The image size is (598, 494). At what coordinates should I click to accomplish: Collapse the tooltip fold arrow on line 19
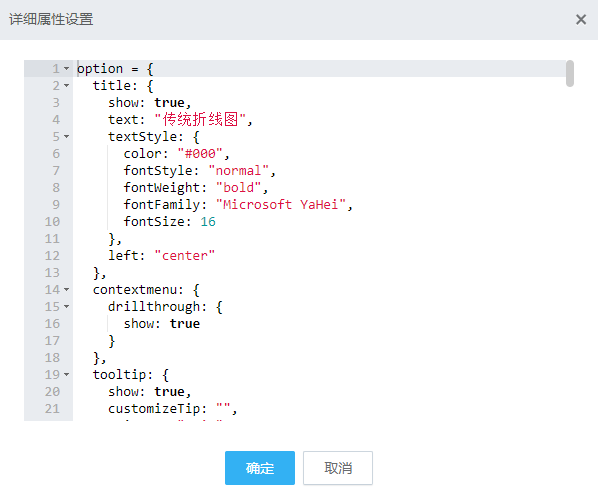coord(66,375)
